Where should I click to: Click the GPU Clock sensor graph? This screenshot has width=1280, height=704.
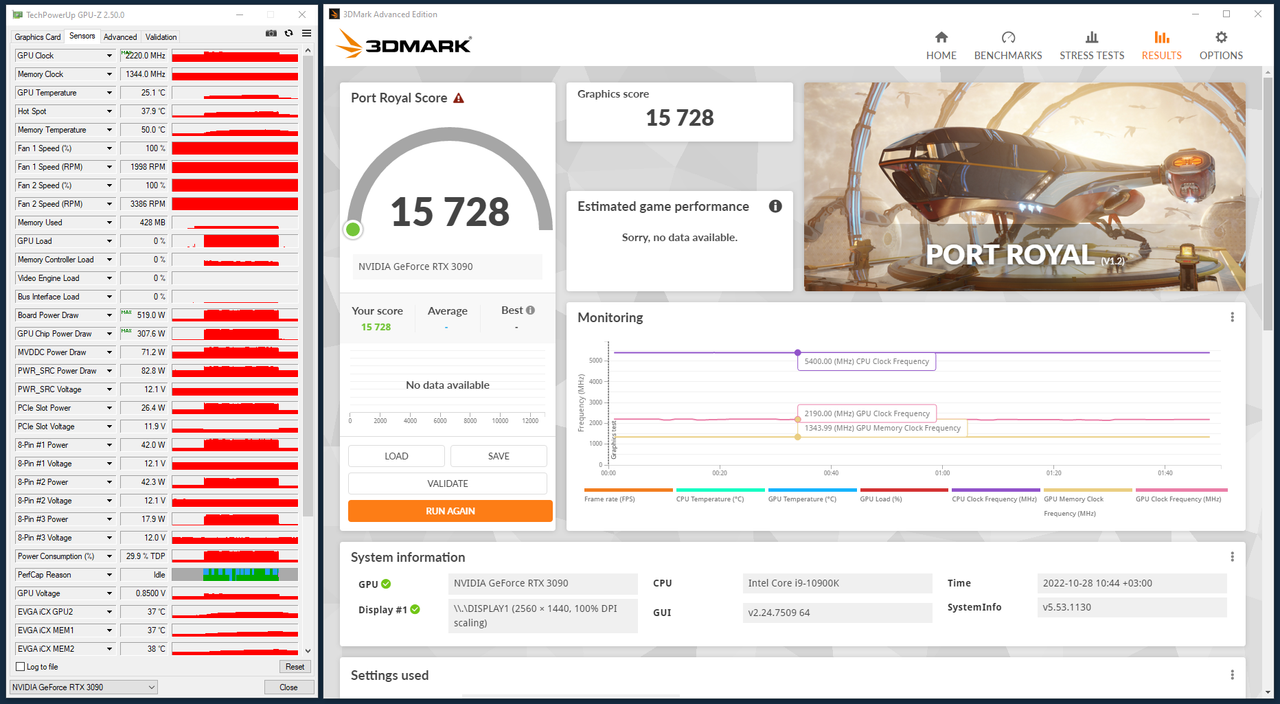[235, 56]
